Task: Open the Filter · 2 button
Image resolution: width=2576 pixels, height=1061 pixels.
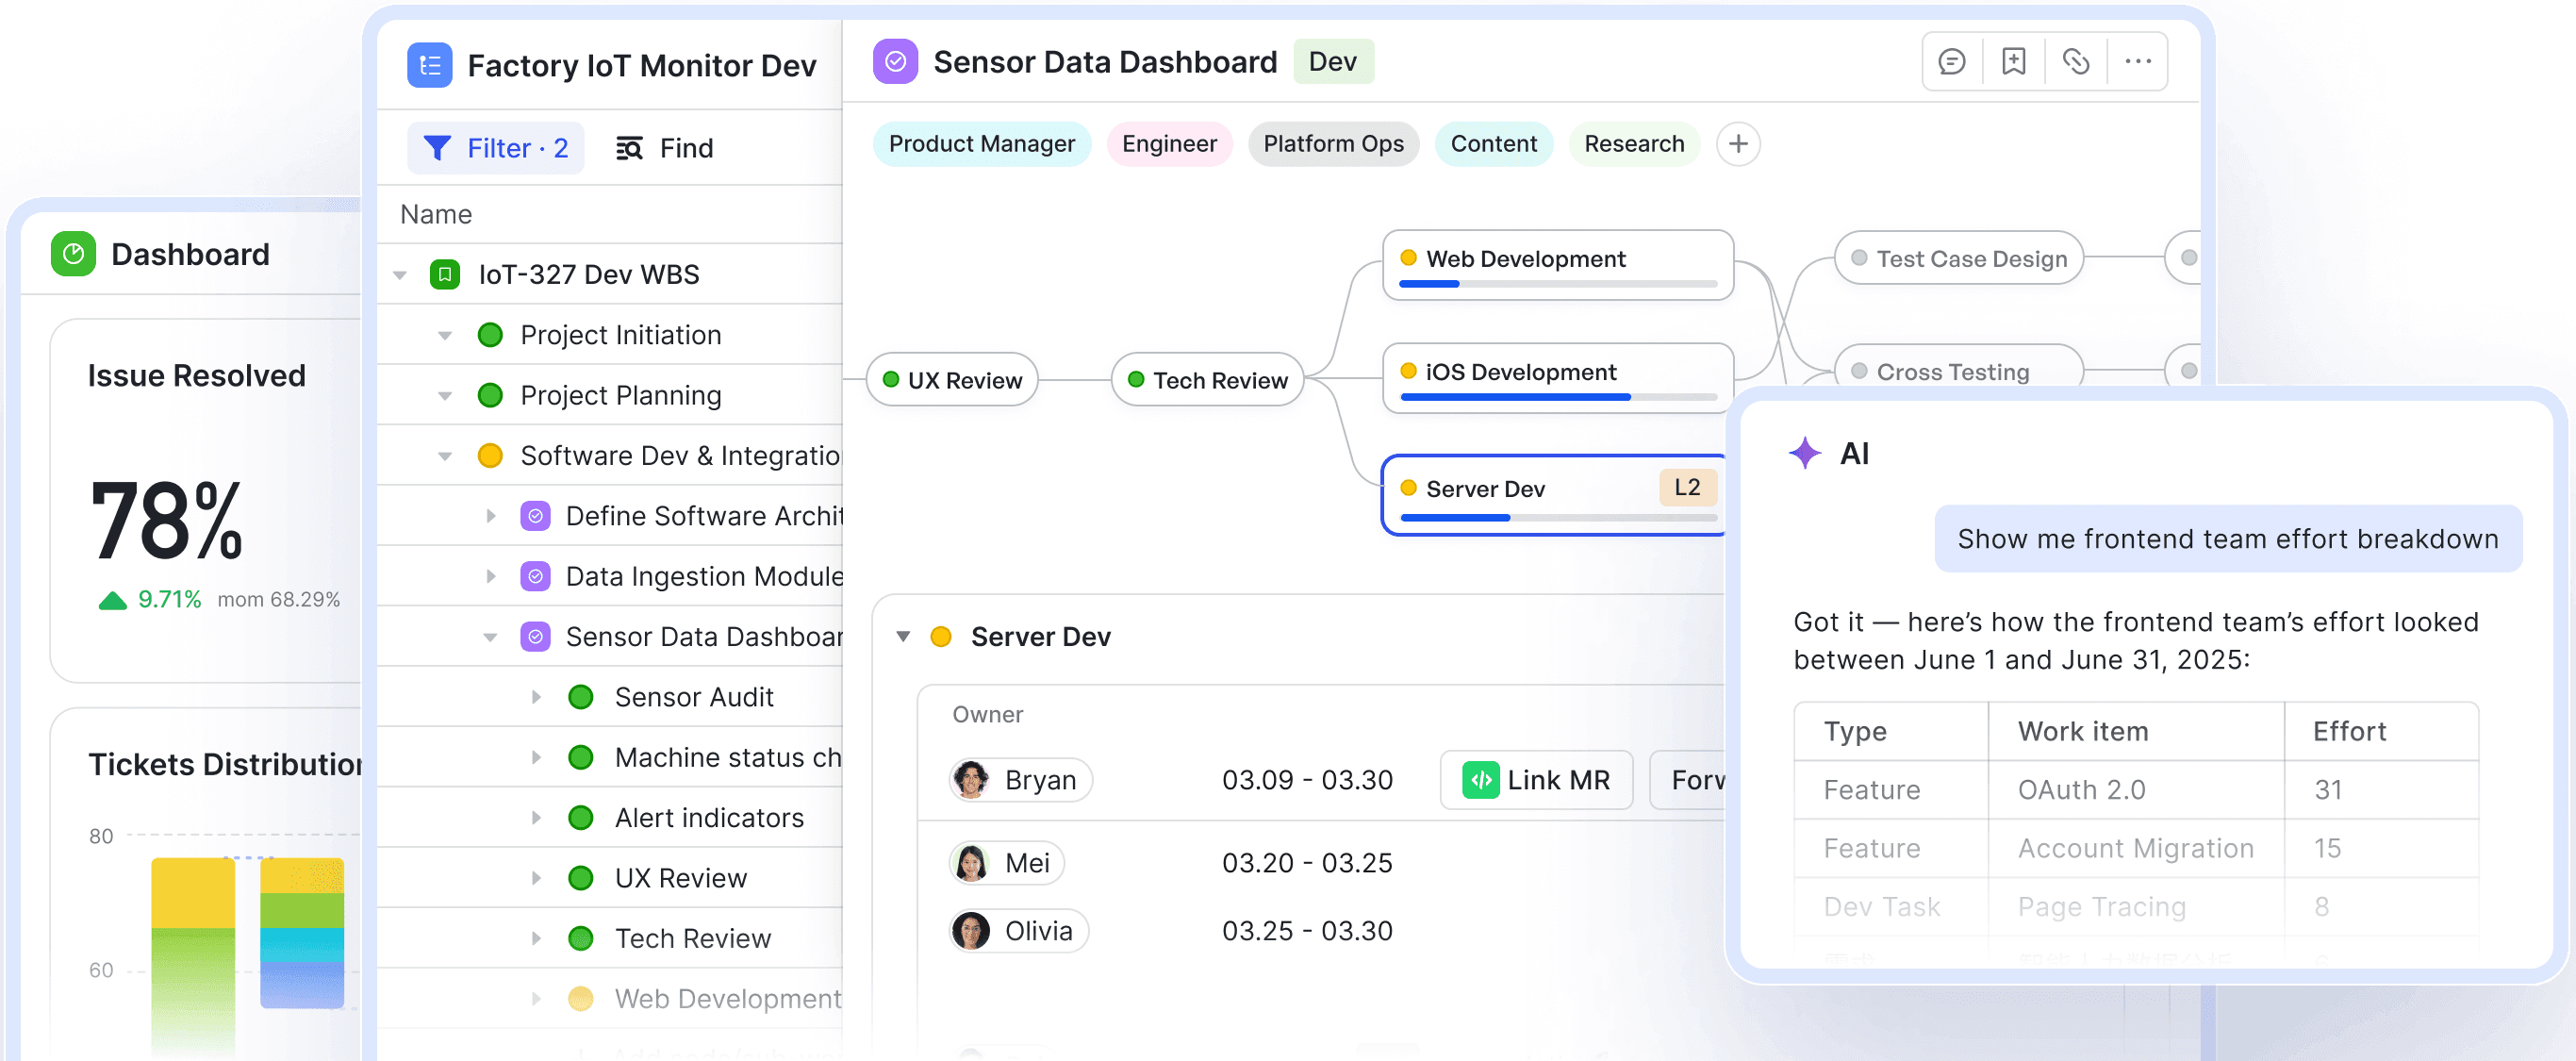Action: click(x=496, y=148)
